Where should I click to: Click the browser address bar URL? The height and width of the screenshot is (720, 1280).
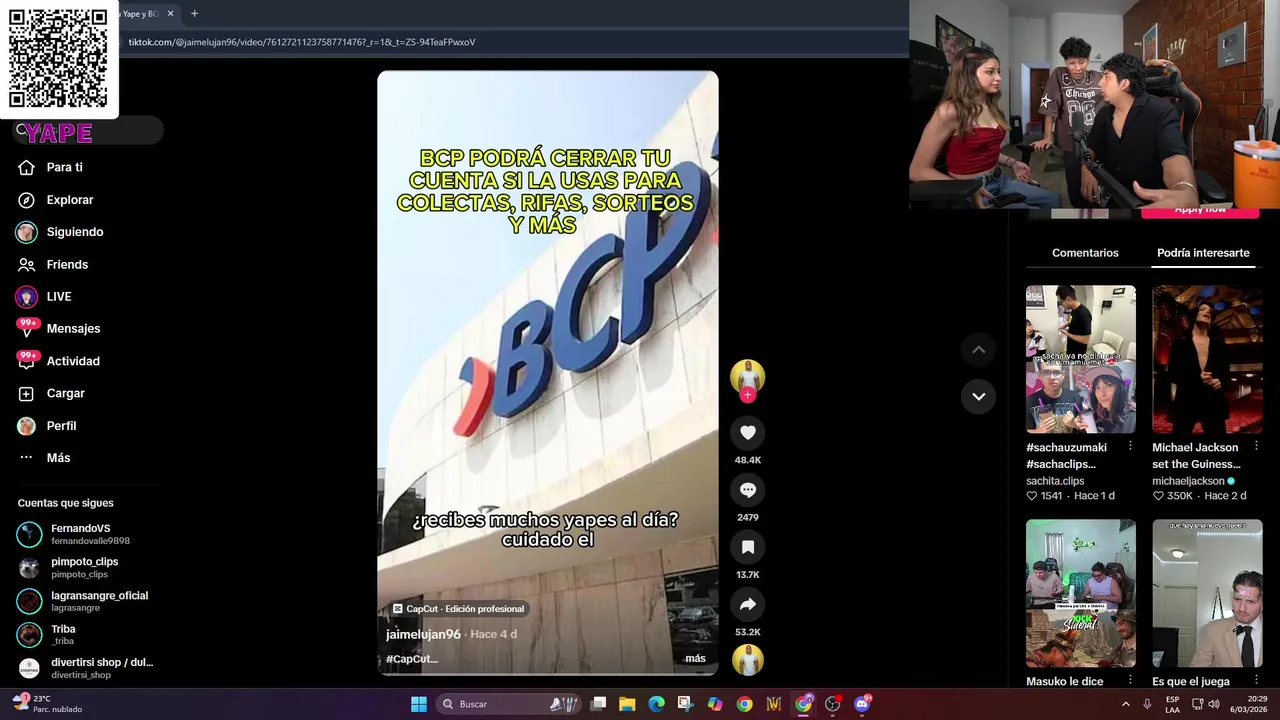(x=302, y=42)
